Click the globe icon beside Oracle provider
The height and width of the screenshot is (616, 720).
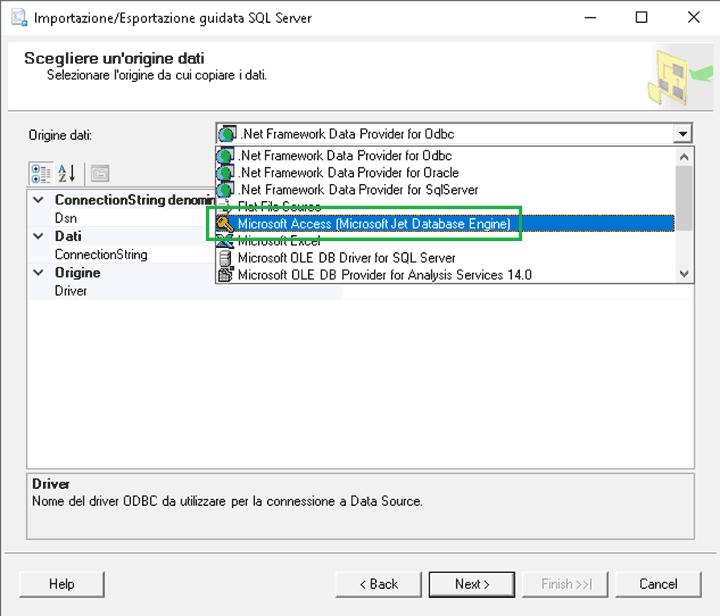pos(225,173)
